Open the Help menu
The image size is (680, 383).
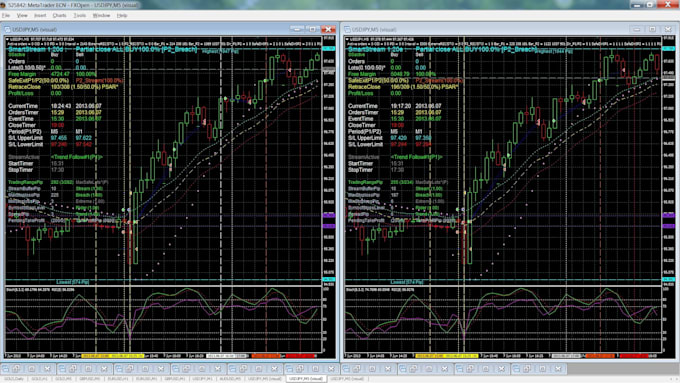pos(122,15)
